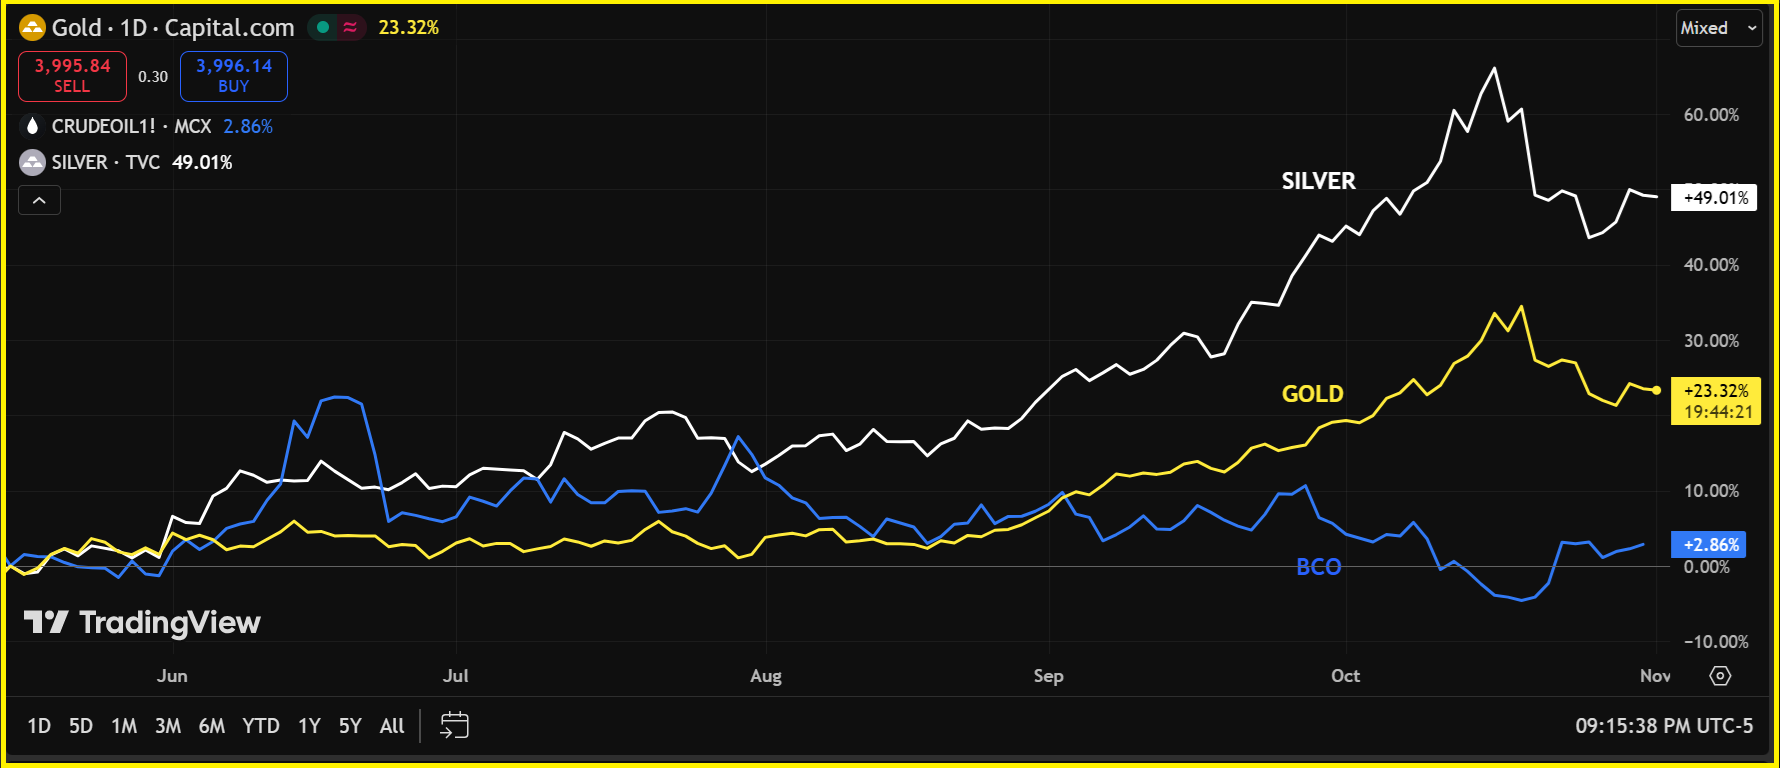Open the Mixed scale dropdown

coord(1718,28)
